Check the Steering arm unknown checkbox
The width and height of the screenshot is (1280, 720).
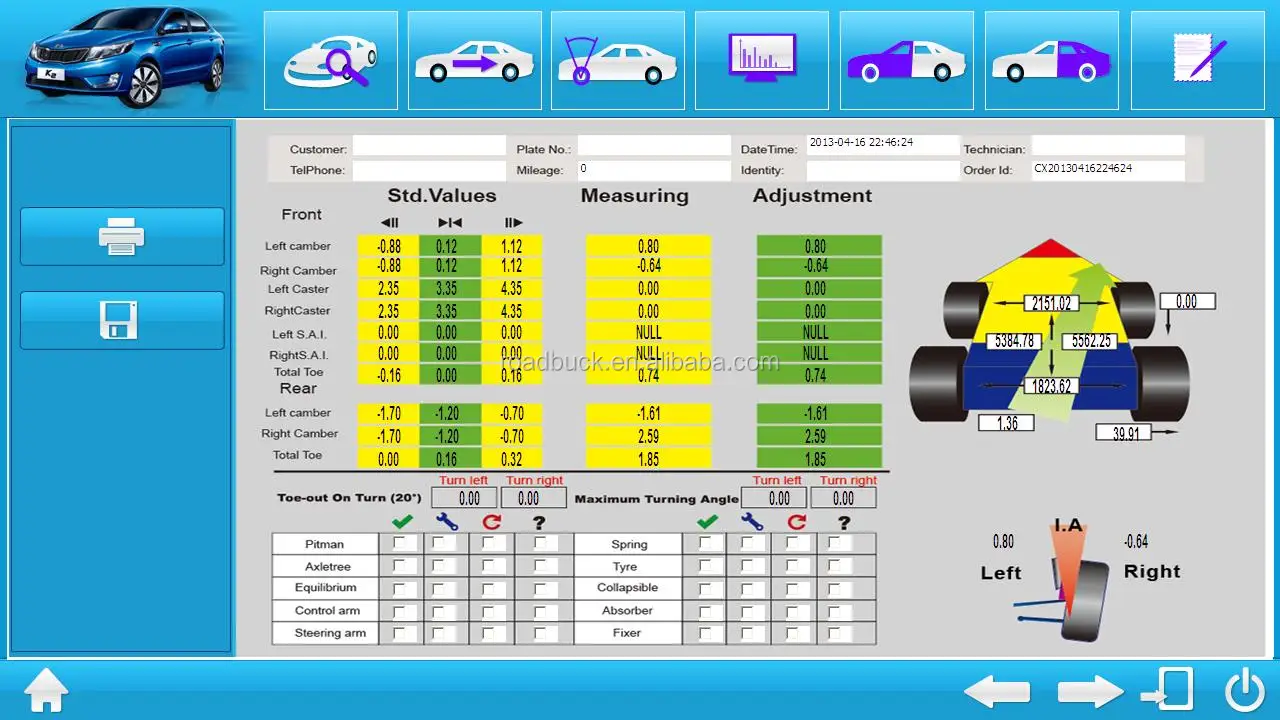tap(541, 633)
